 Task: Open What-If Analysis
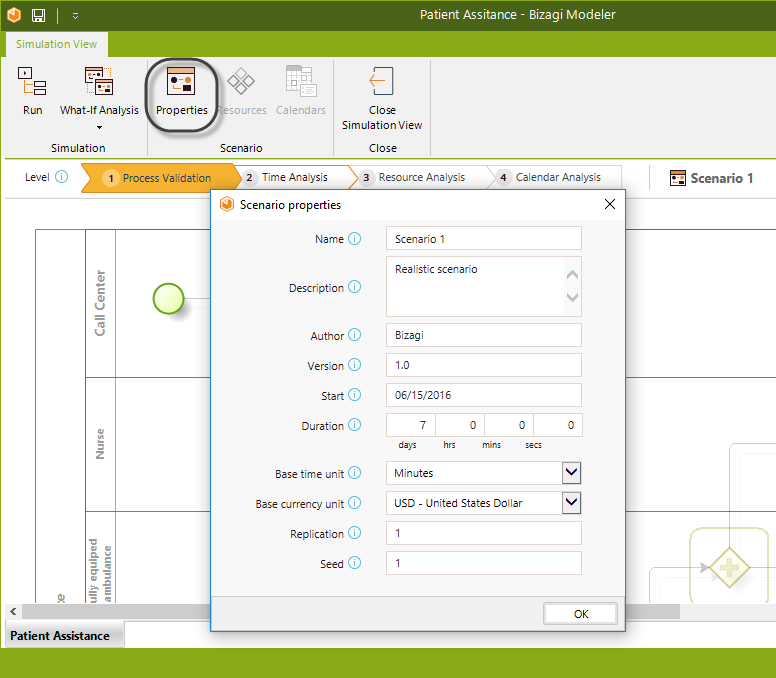[x=99, y=91]
